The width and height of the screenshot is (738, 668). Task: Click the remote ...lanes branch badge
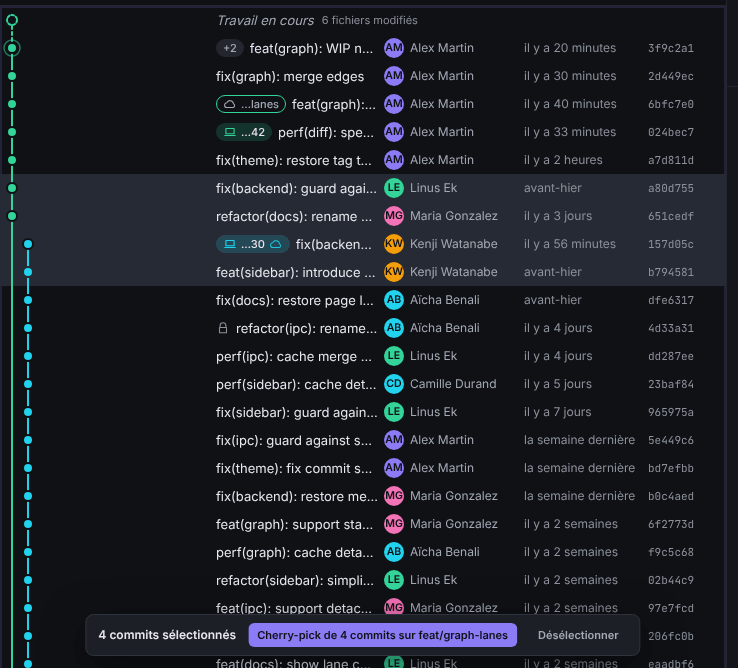250,104
